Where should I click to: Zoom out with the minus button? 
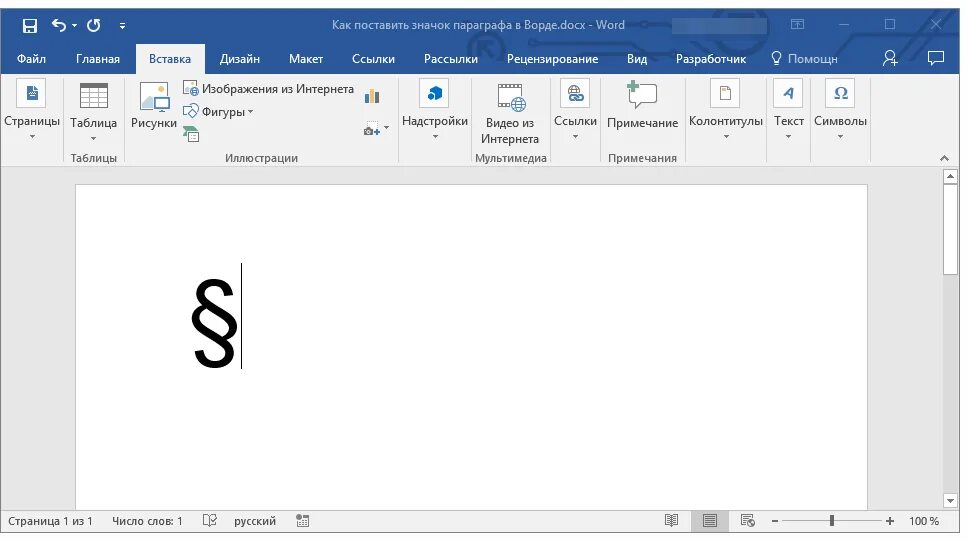pyautogui.click(x=775, y=521)
